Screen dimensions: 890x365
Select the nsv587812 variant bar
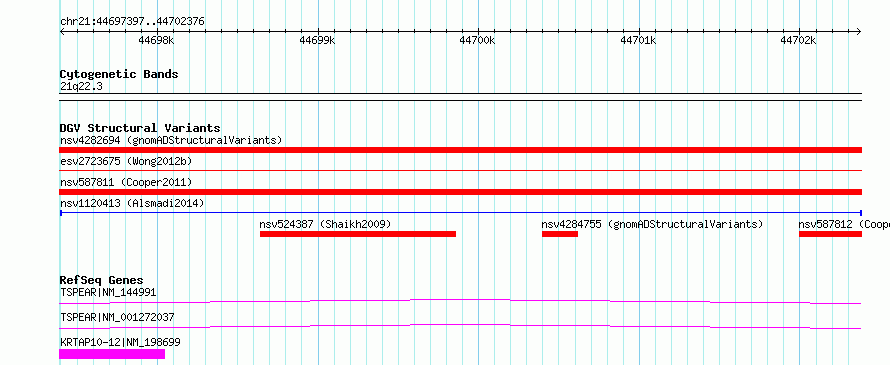pos(830,234)
